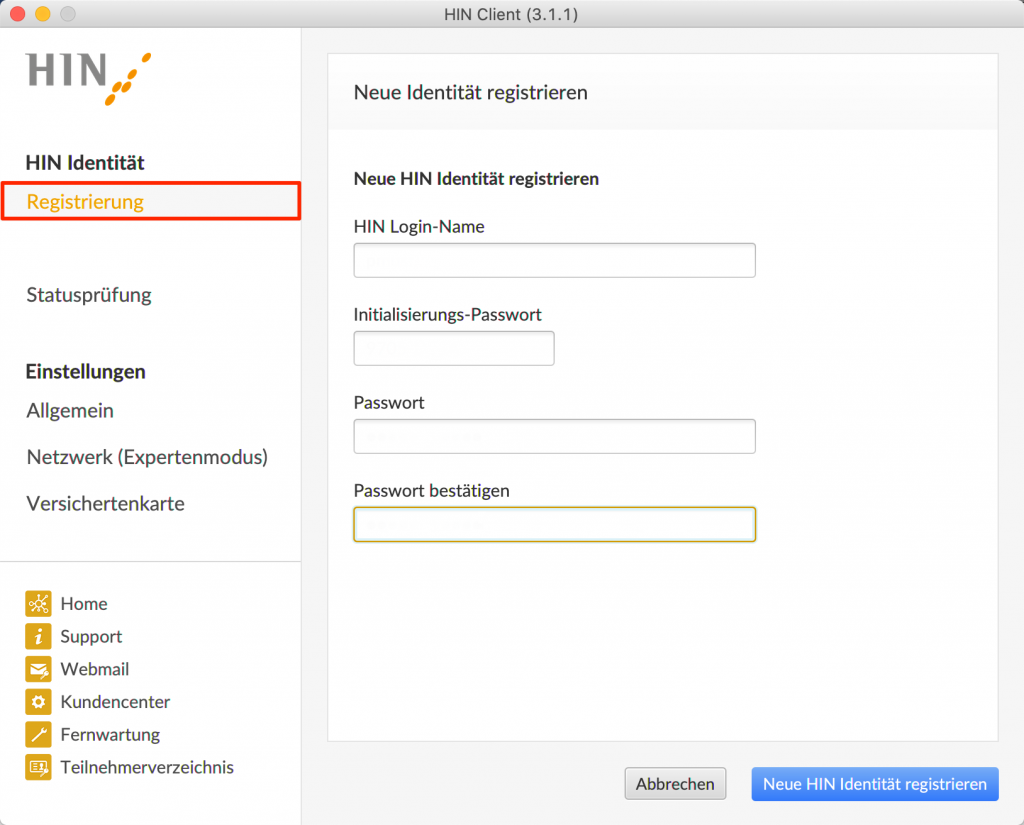Viewport: 1024px width, 825px height.
Task: Click the Initialisierungs-Passwort input field
Action: pos(454,348)
